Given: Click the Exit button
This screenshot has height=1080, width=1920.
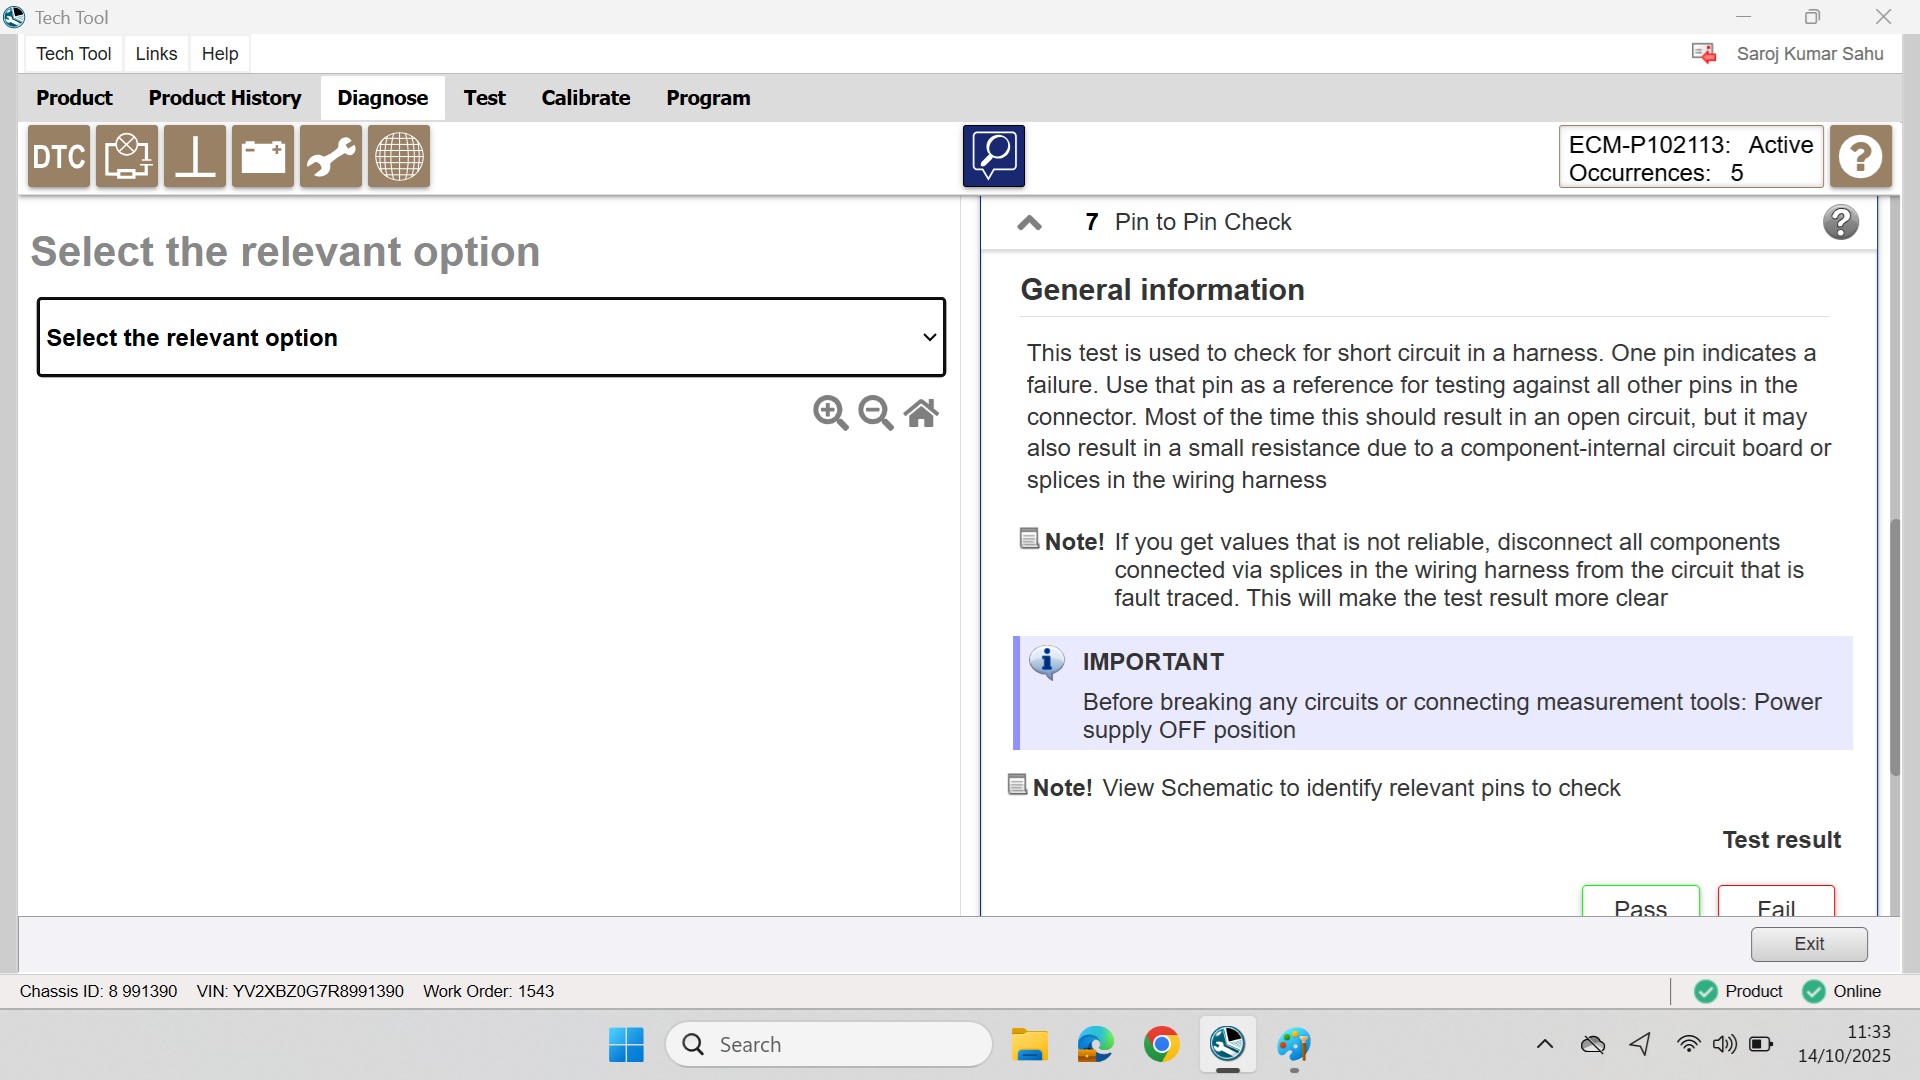Looking at the screenshot, I should click(1808, 943).
